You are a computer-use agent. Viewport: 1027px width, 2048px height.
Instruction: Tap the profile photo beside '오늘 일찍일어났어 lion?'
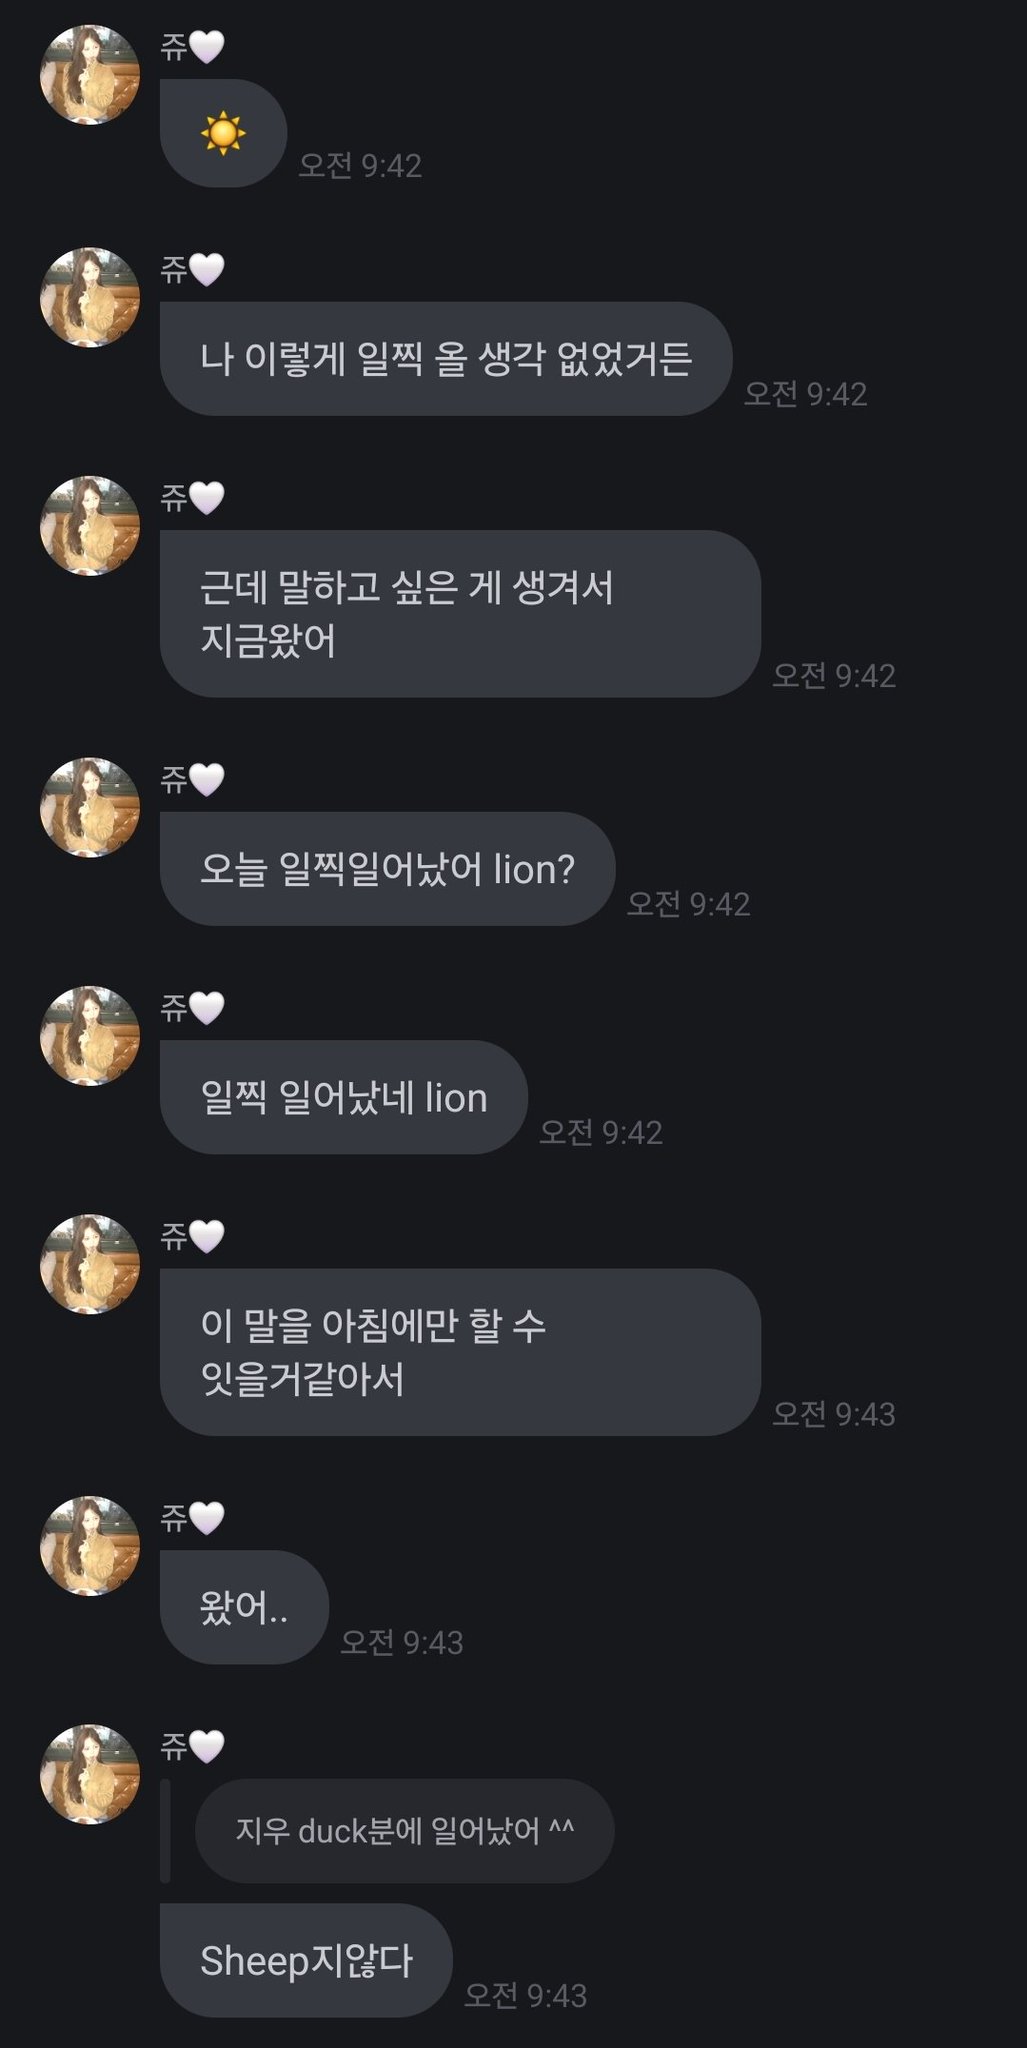(90, 807)
